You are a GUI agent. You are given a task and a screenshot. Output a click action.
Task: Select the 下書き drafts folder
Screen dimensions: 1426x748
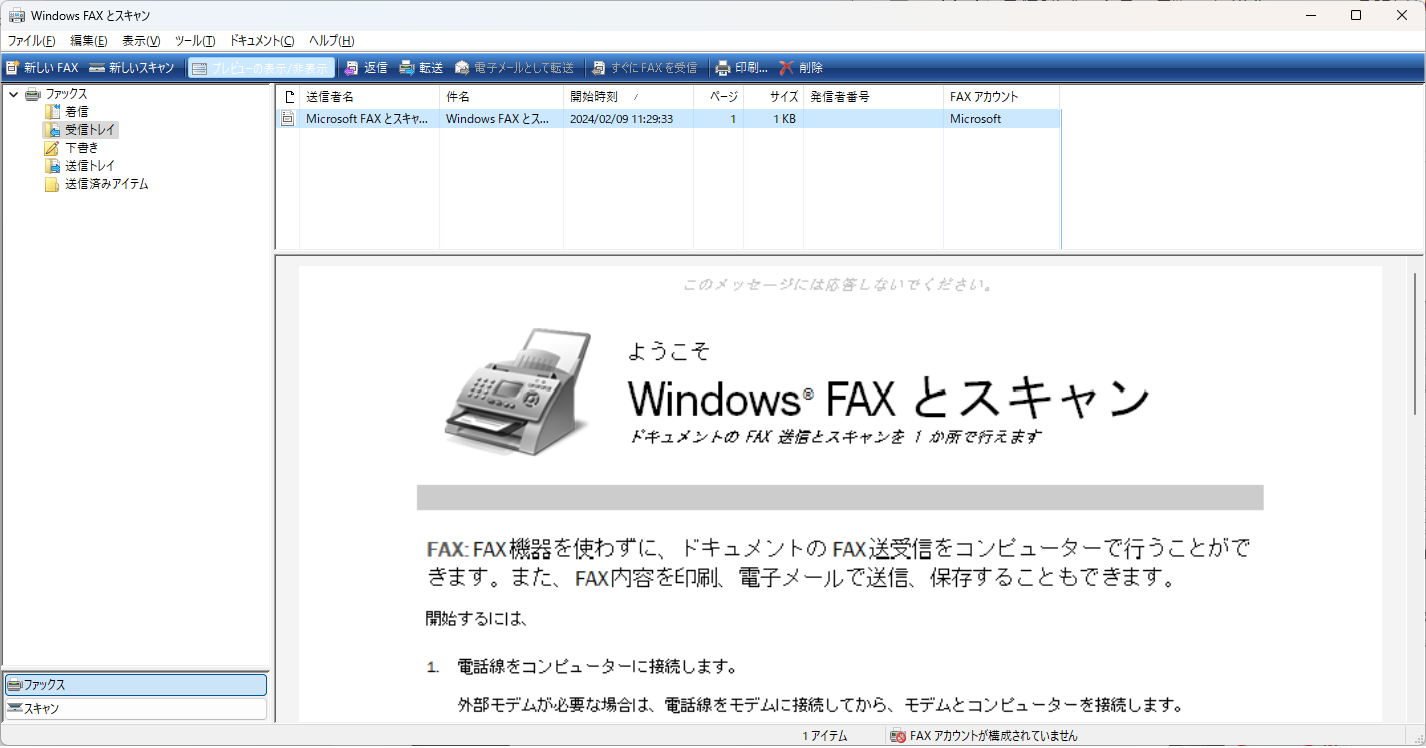pyautogui.click(x=82, y=148)
